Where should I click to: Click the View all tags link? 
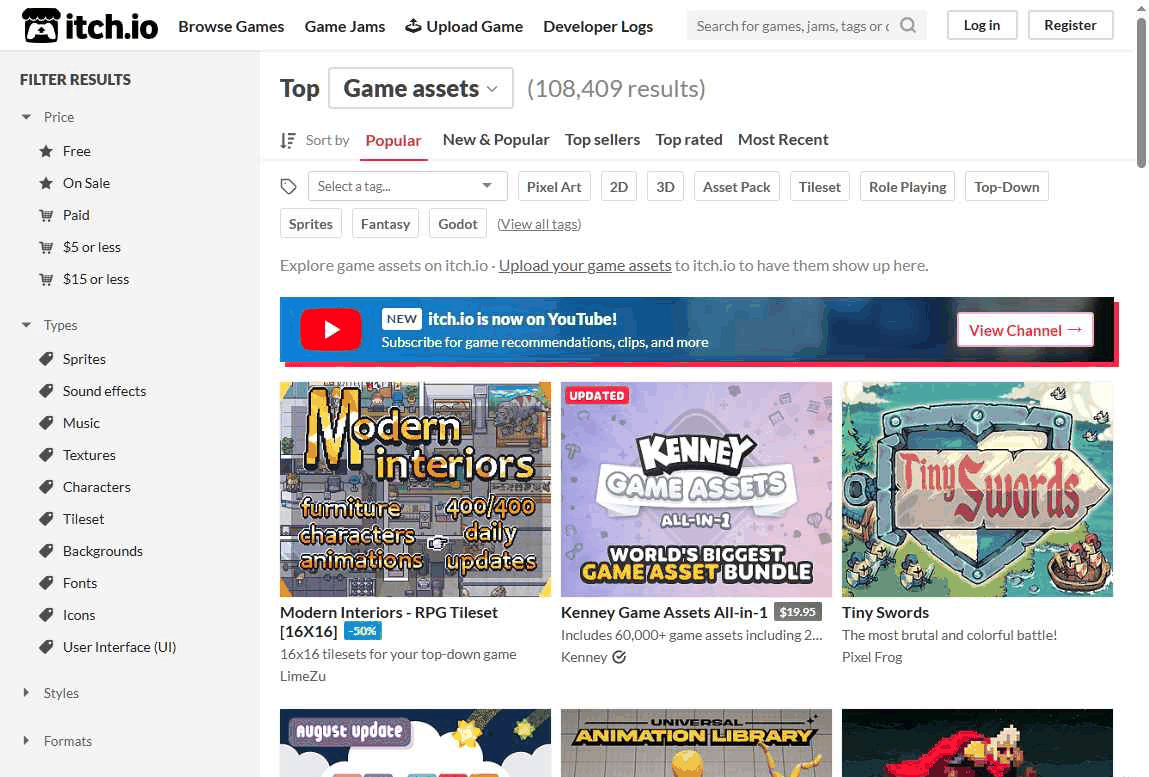pyautogui.click(x=539, y=224)
